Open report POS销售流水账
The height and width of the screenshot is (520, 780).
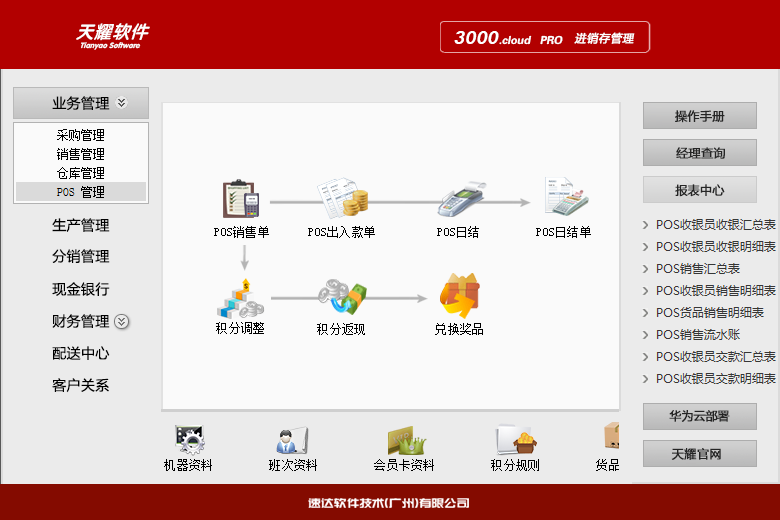click(x=697, y=334)
